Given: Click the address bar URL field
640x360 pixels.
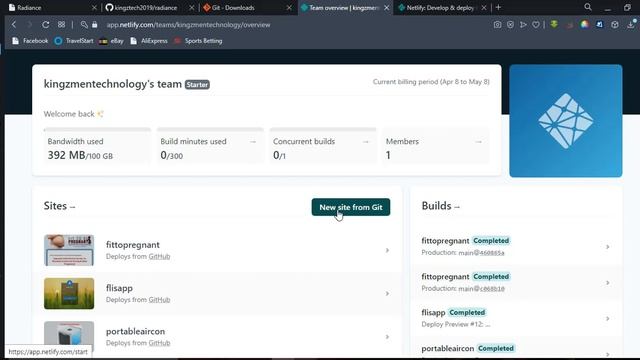Looking at the screenshot, I should (x=188, y=24).
